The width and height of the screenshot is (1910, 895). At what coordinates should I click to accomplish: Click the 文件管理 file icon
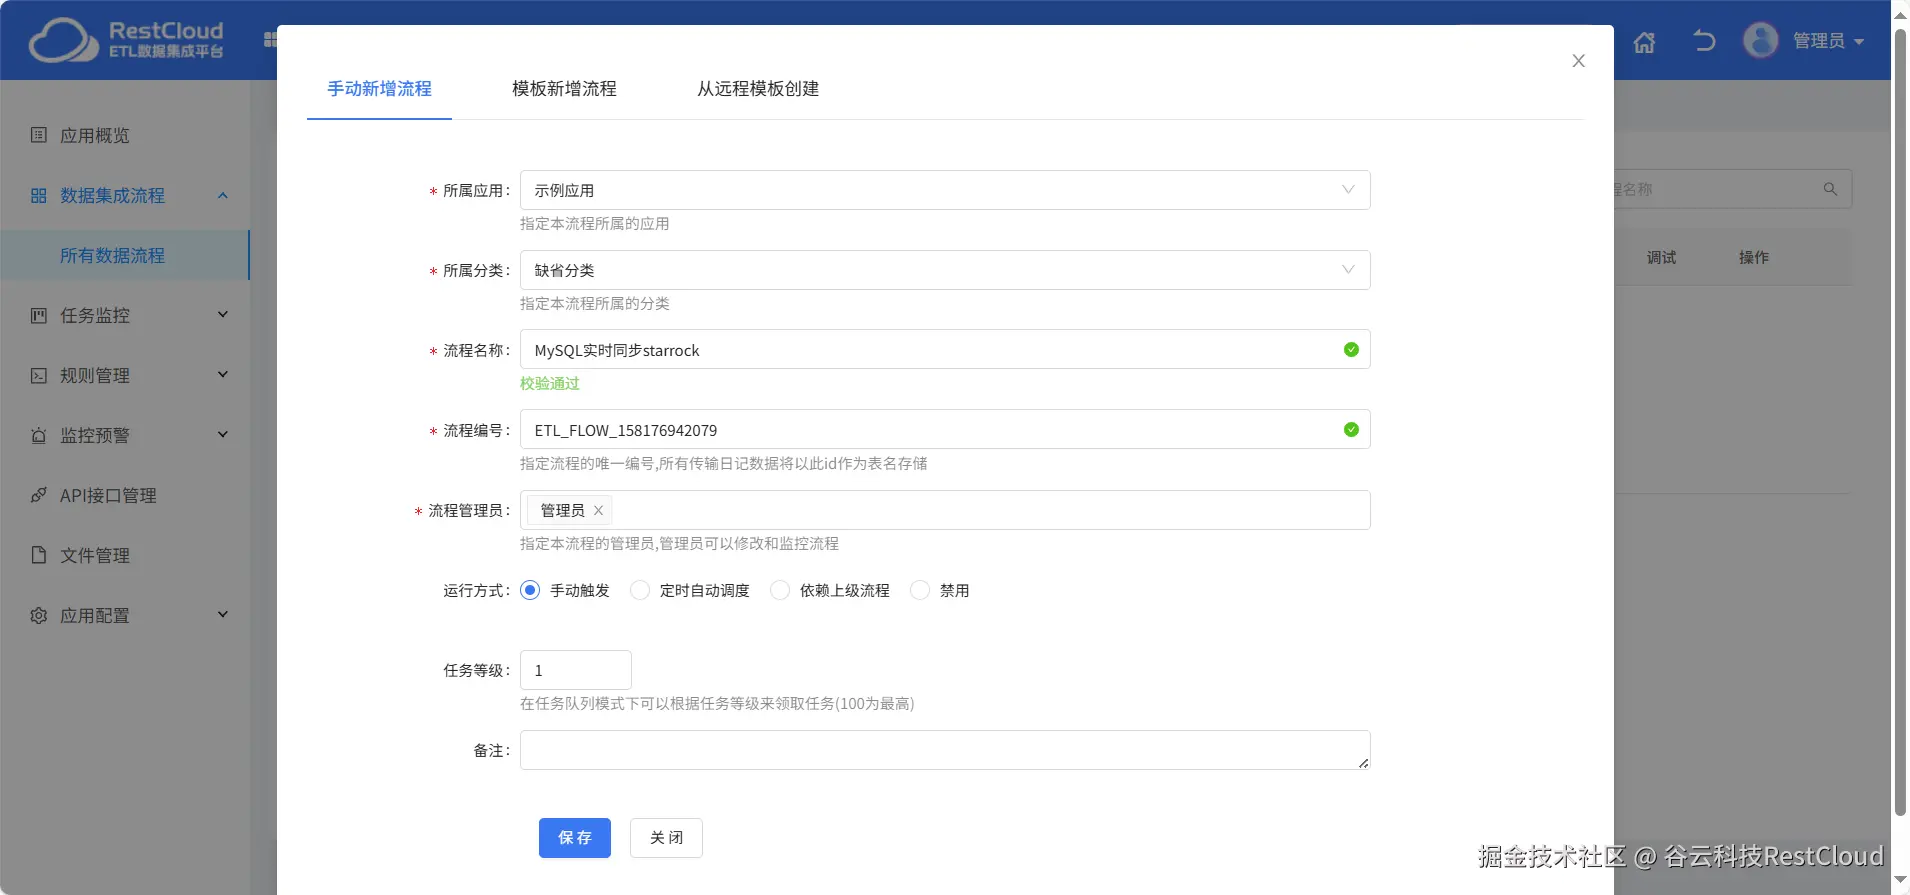pos(39,555)
